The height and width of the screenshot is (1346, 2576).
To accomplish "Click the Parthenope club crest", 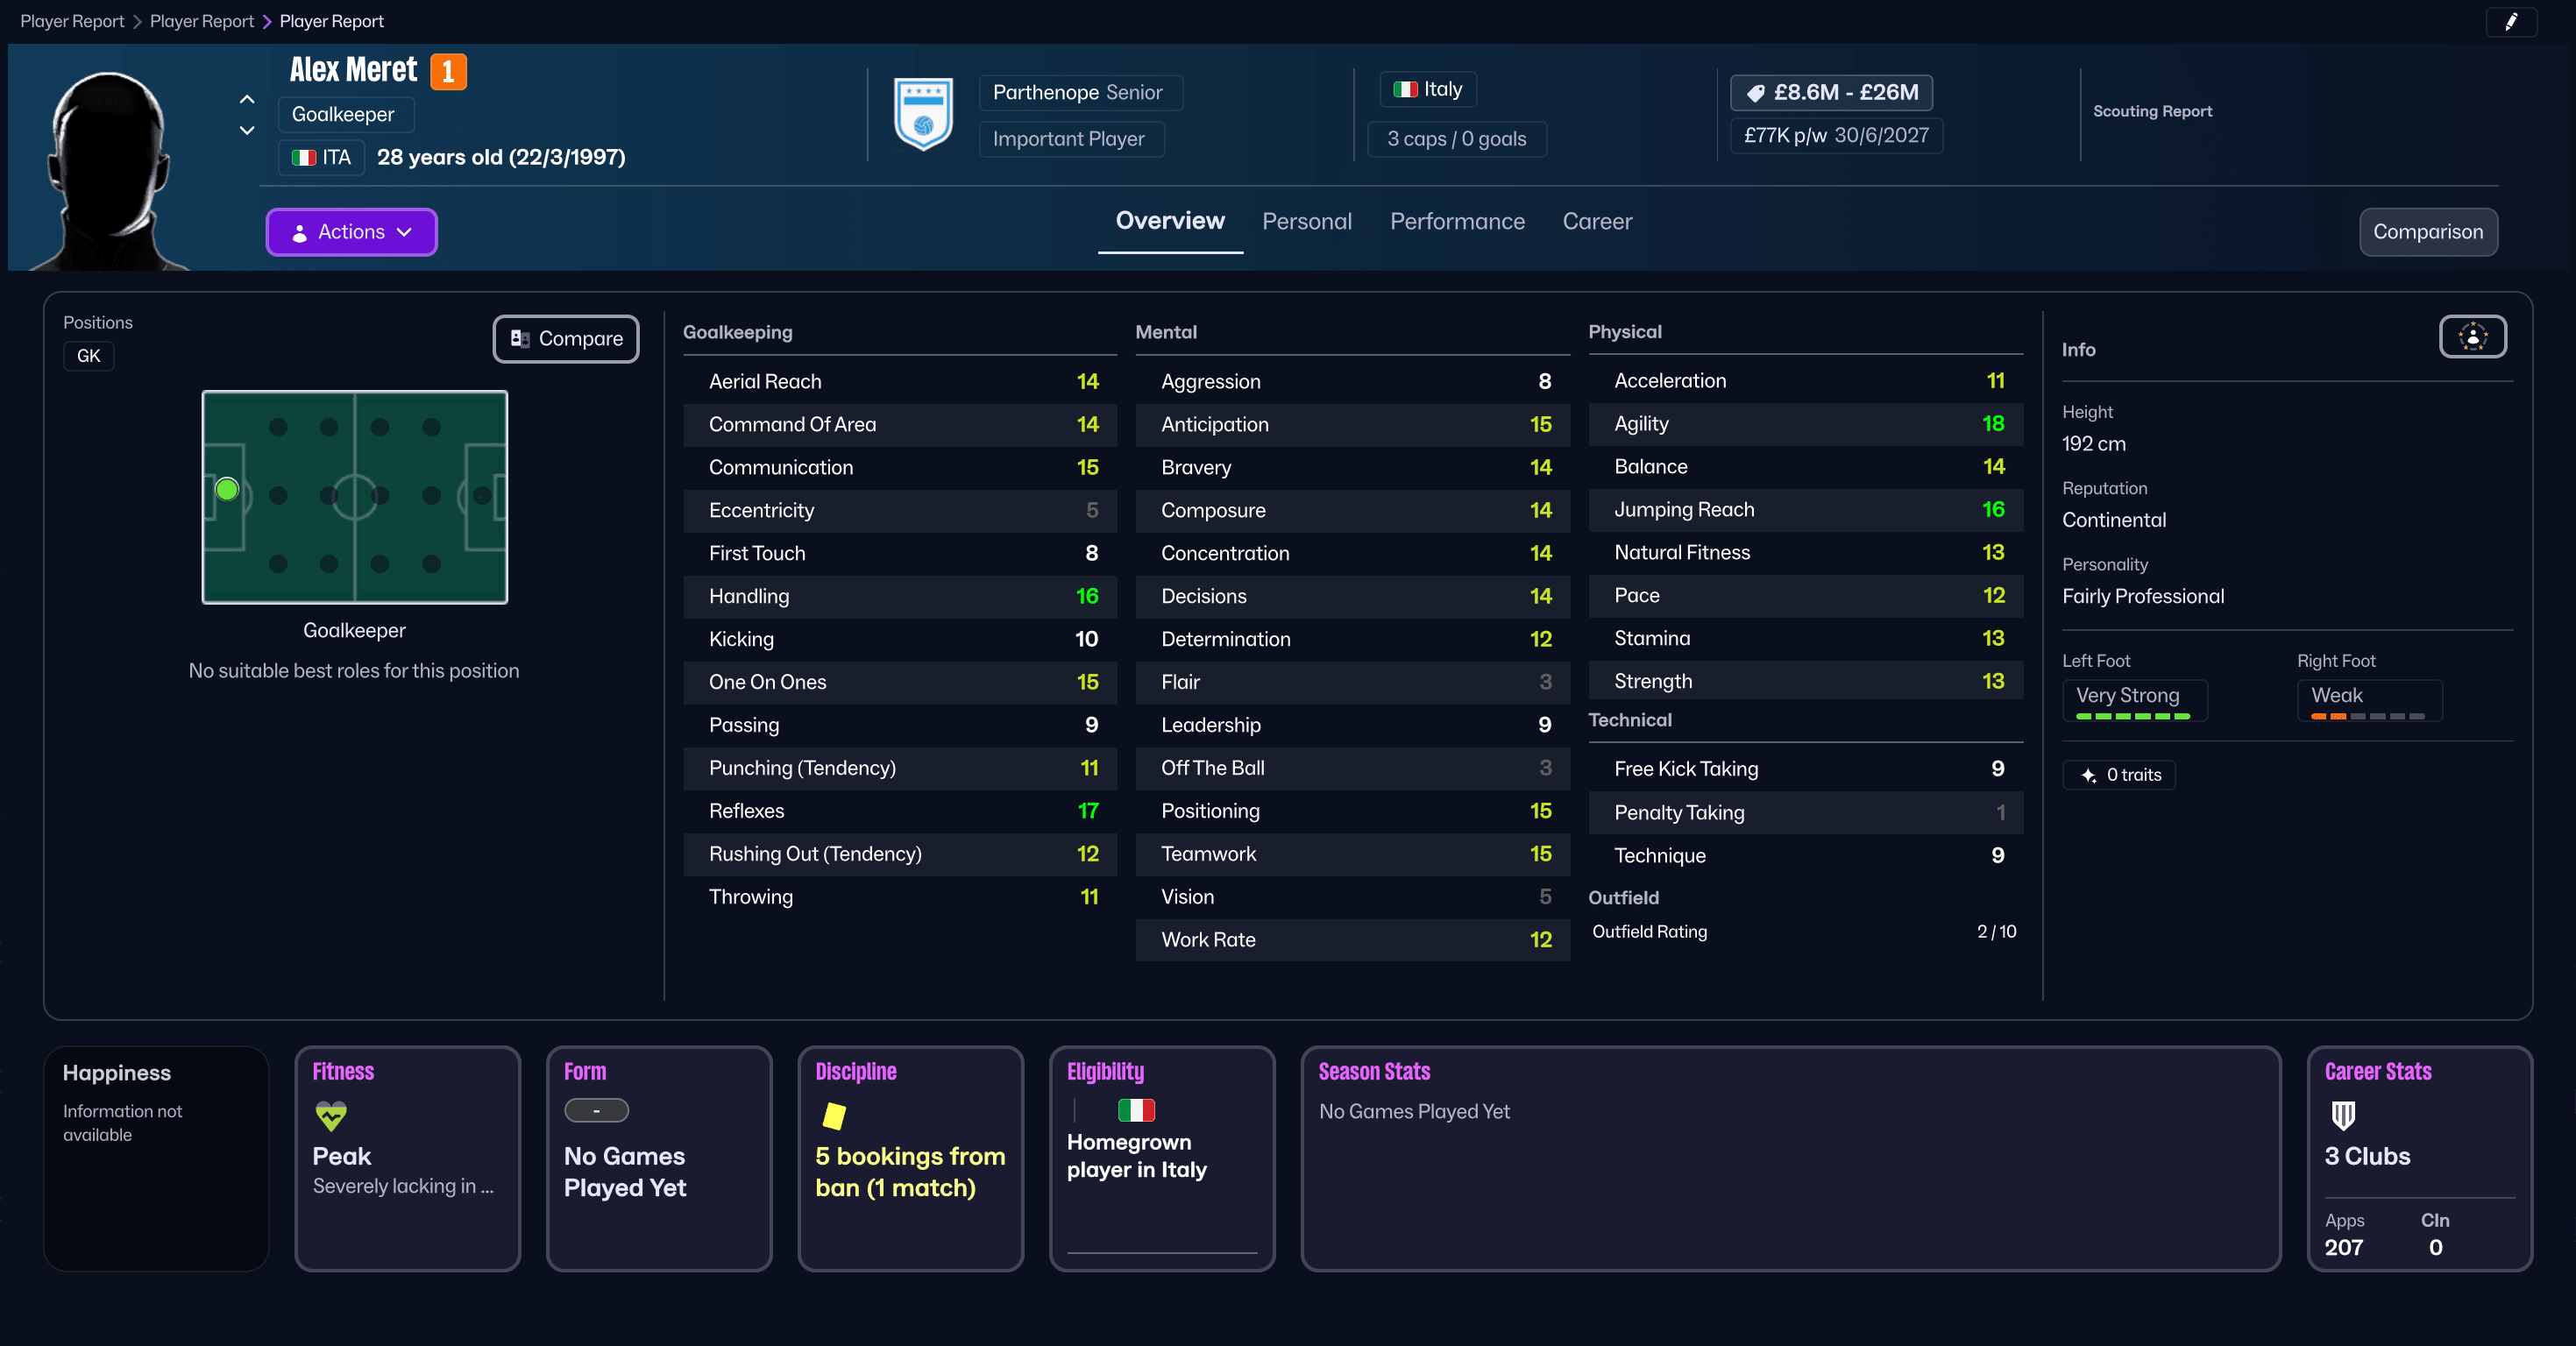I will (922, 115).
